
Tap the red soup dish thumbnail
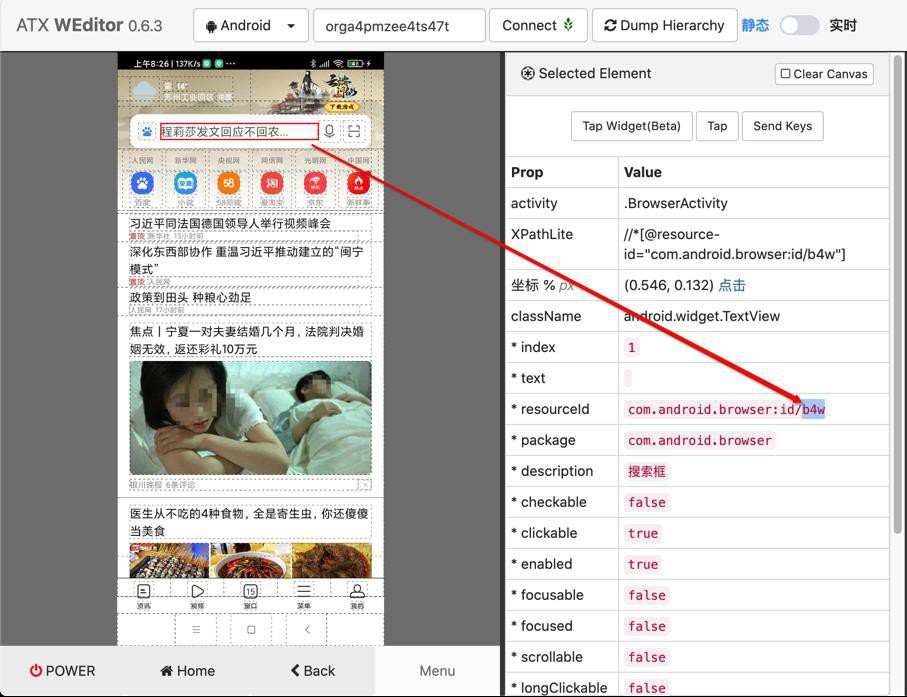coord(250,560)
